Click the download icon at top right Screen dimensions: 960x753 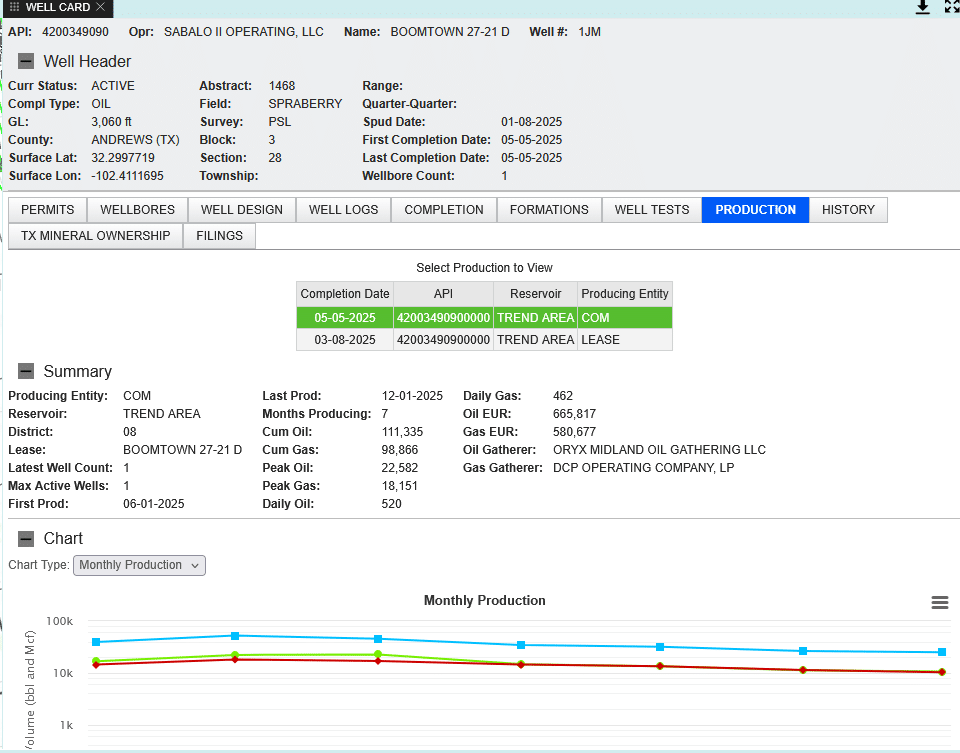pos(922,8)
